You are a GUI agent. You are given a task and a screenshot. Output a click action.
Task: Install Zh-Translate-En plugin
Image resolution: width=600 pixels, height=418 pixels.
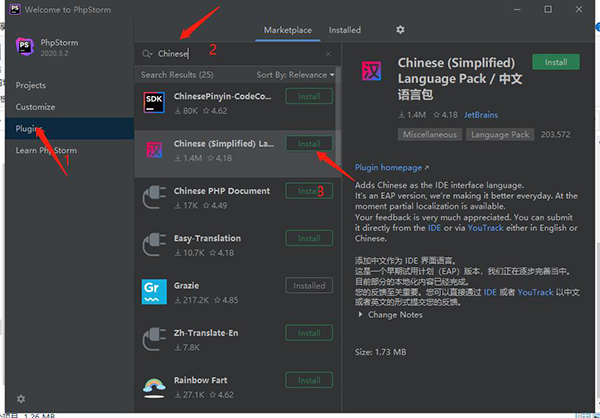(309, 333)
